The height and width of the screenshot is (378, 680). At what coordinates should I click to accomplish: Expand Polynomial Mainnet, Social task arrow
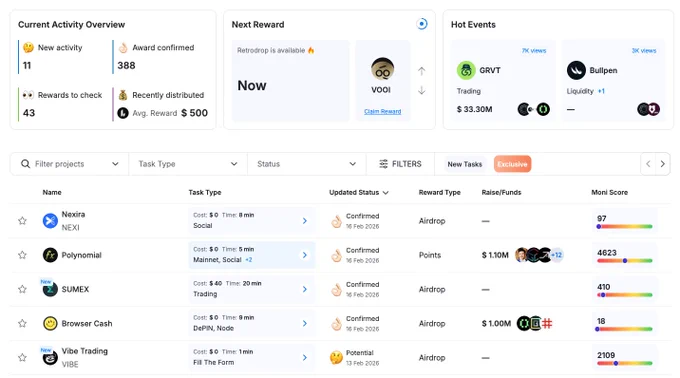[x=305, y=255]
